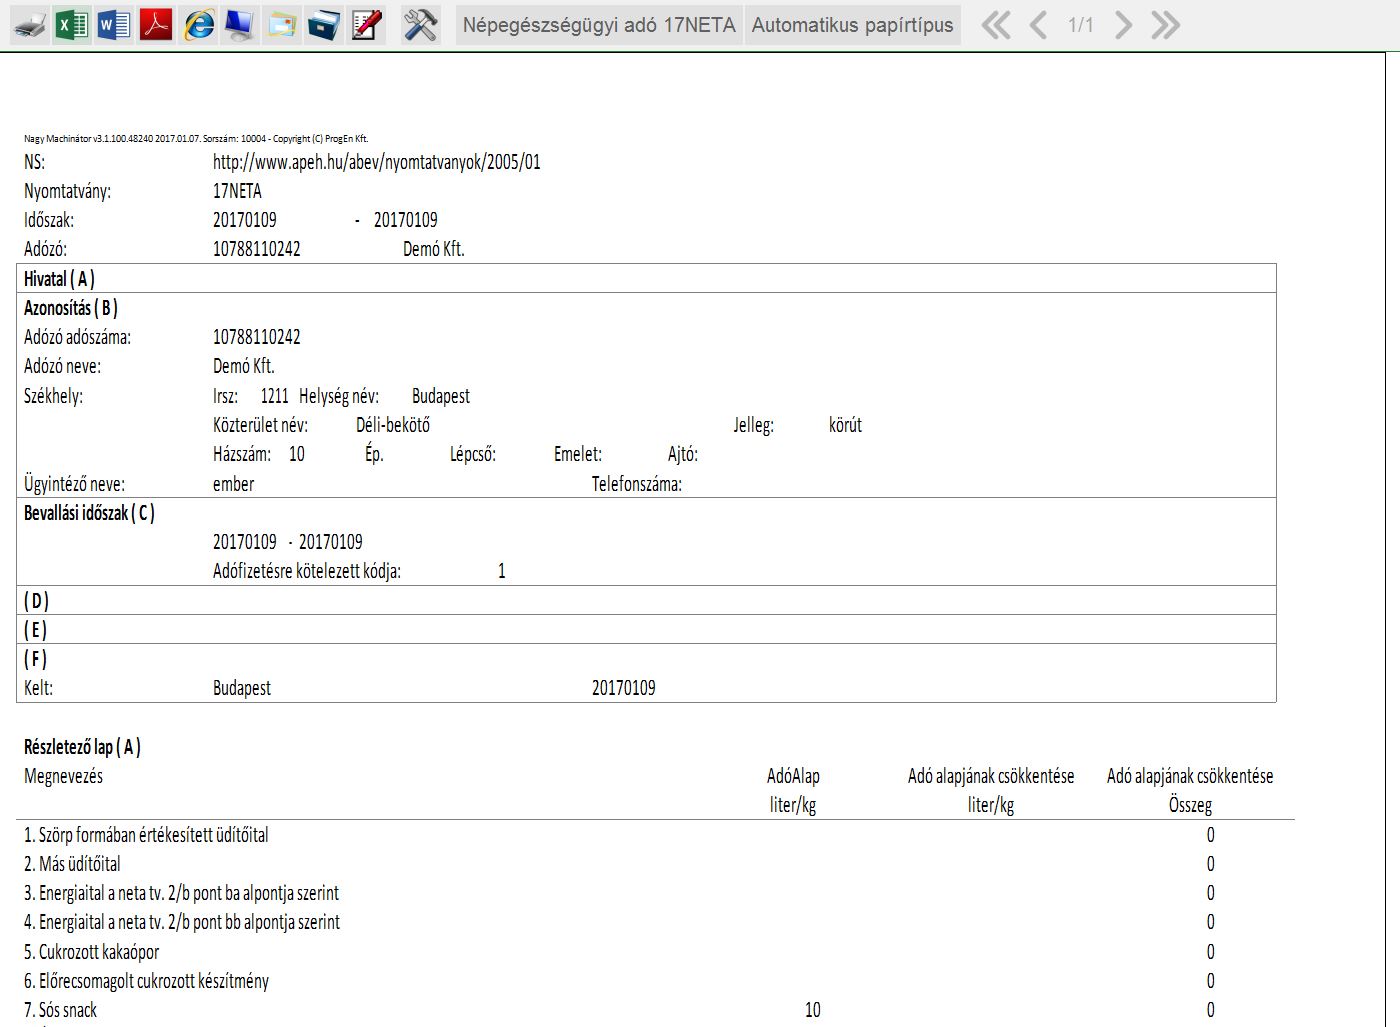Print the form with the printer icon

(x=30, y=25)
